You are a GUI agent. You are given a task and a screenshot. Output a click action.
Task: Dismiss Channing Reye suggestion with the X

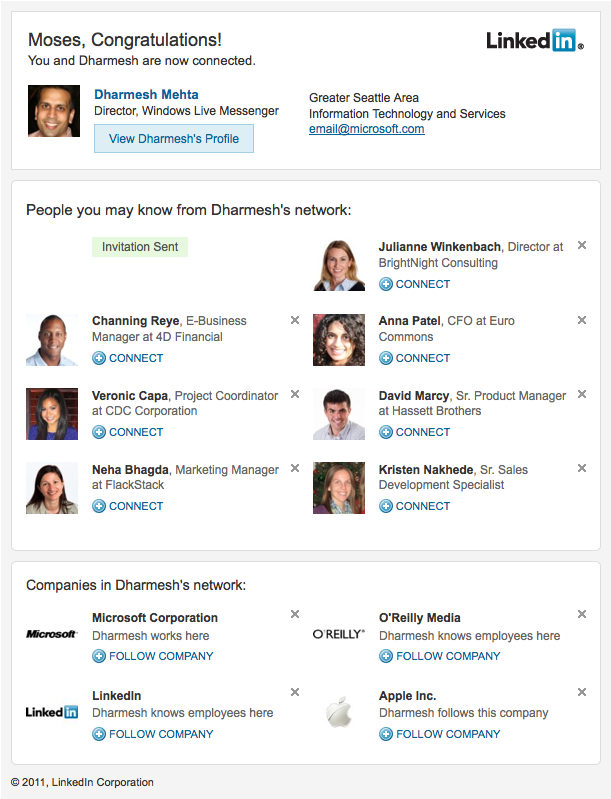tap(295, 320)
